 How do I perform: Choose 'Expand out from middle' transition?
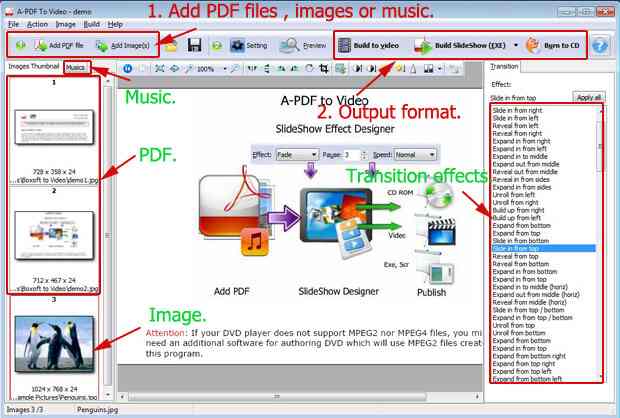tap(526, 164)
